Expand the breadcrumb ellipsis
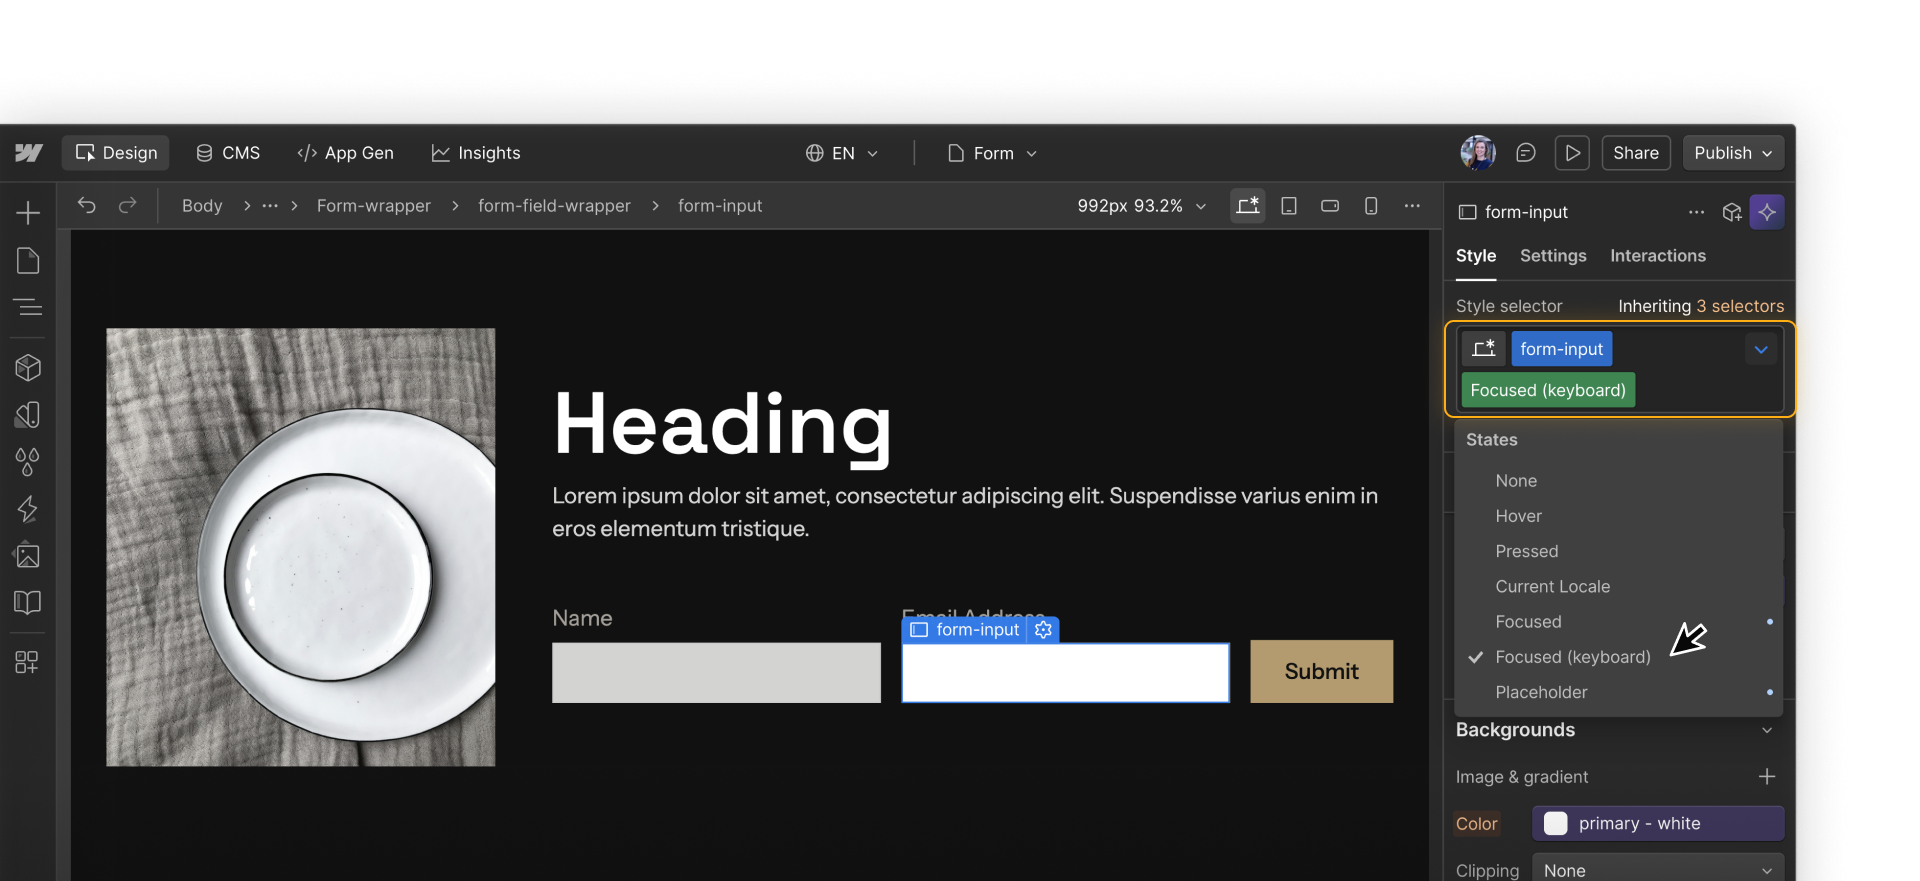This screenshot has height=881, width=1920. pos(270,205)
